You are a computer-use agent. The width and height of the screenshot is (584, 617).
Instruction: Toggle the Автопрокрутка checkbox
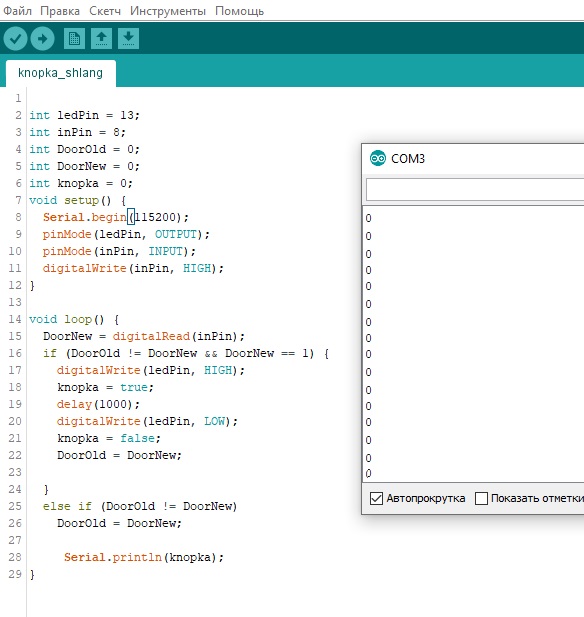coord(376,499)
